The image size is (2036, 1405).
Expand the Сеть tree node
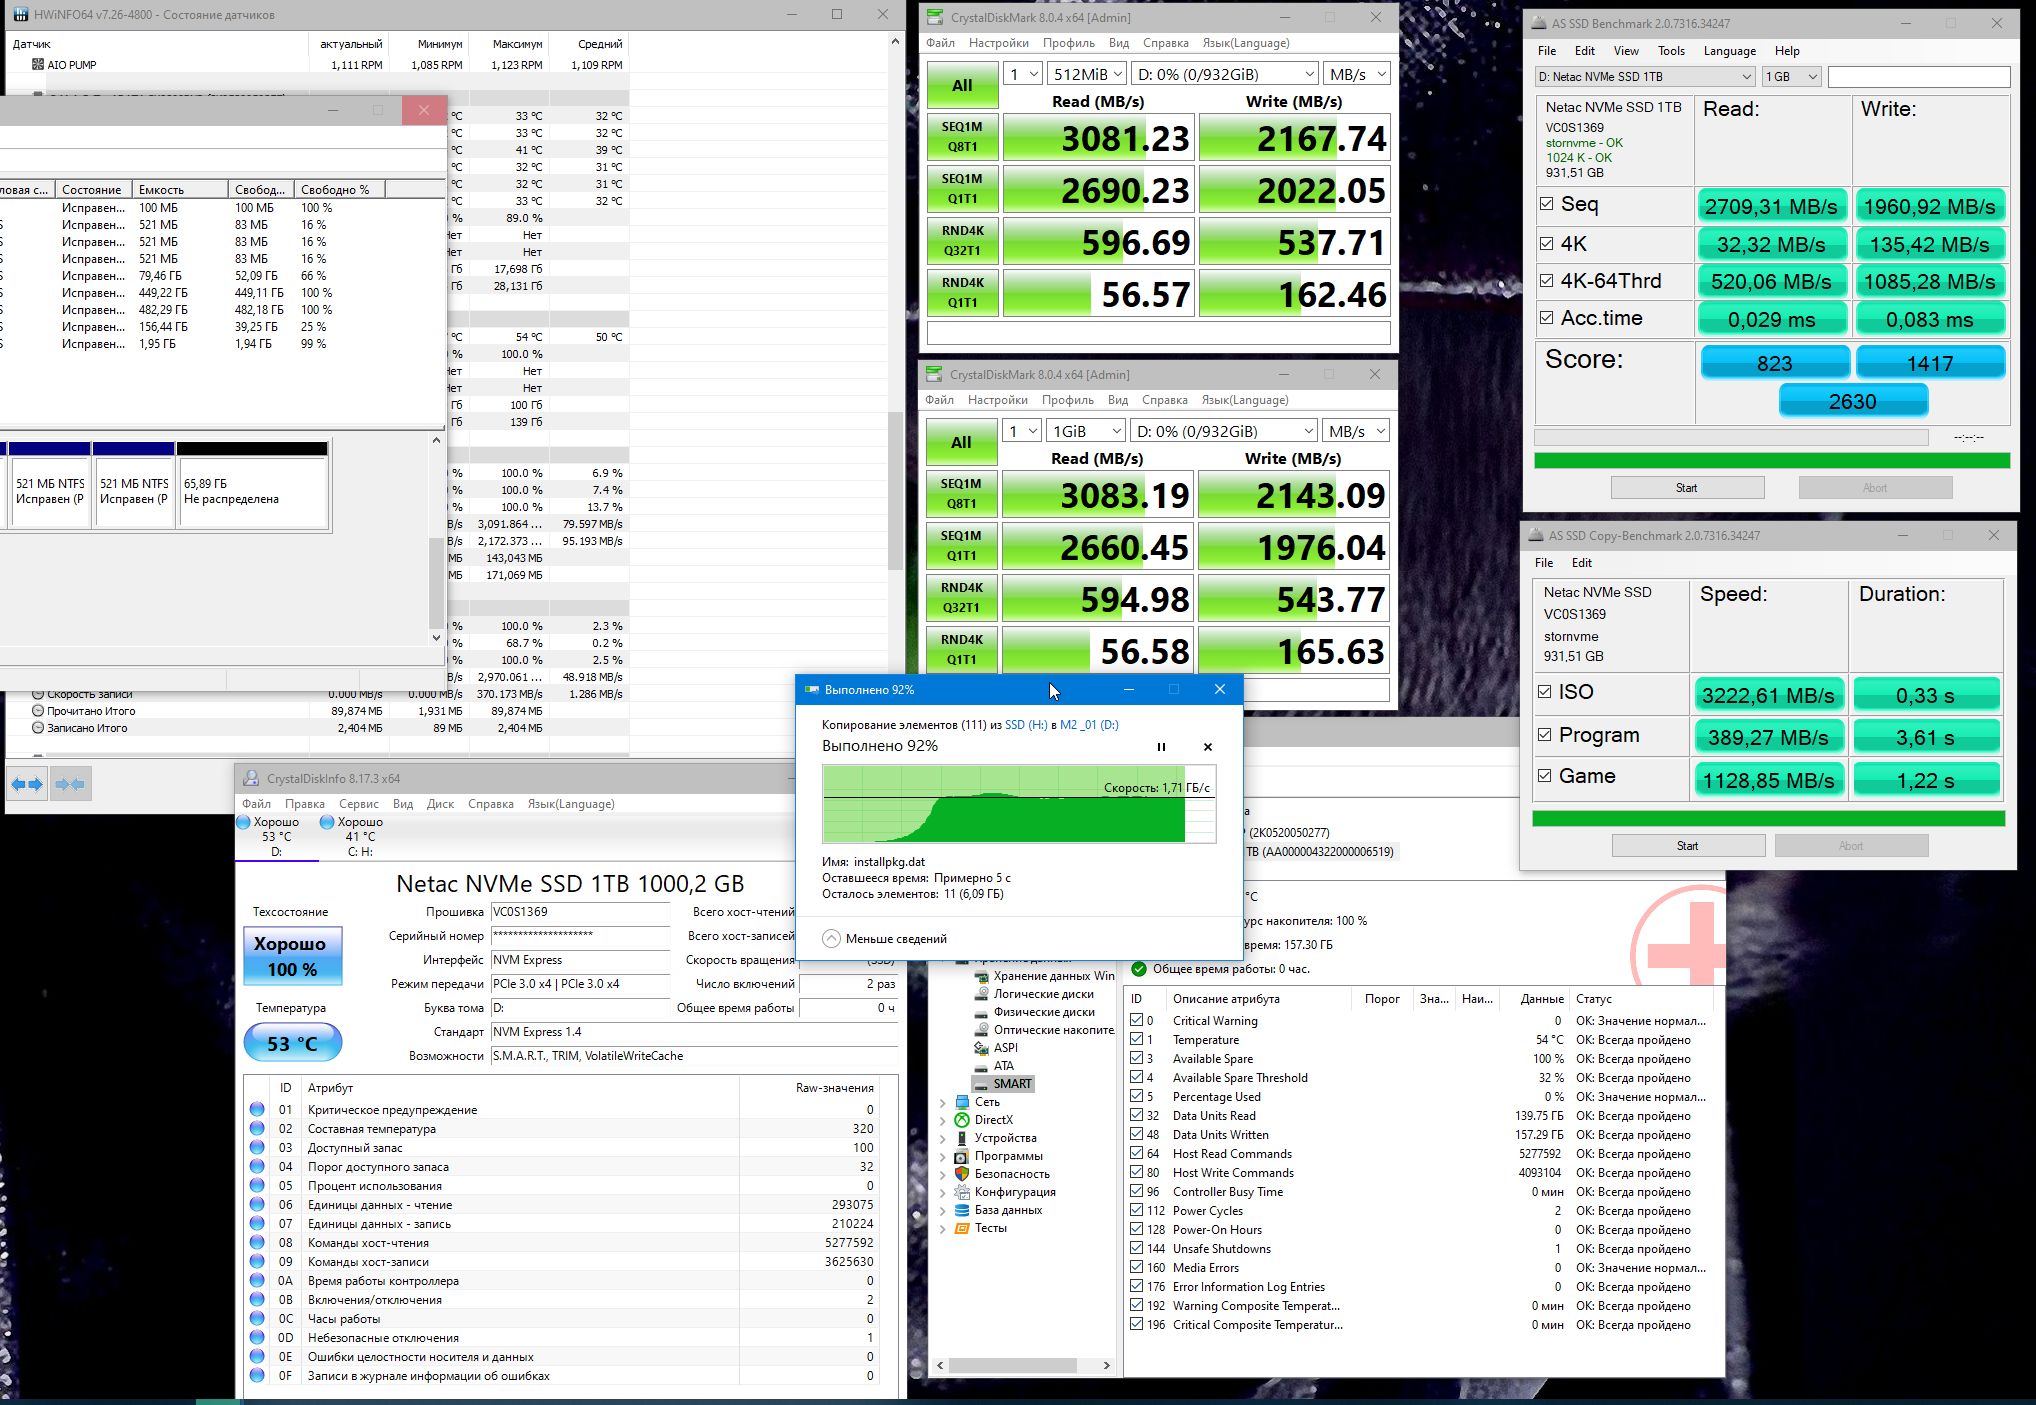[942, 1102]
